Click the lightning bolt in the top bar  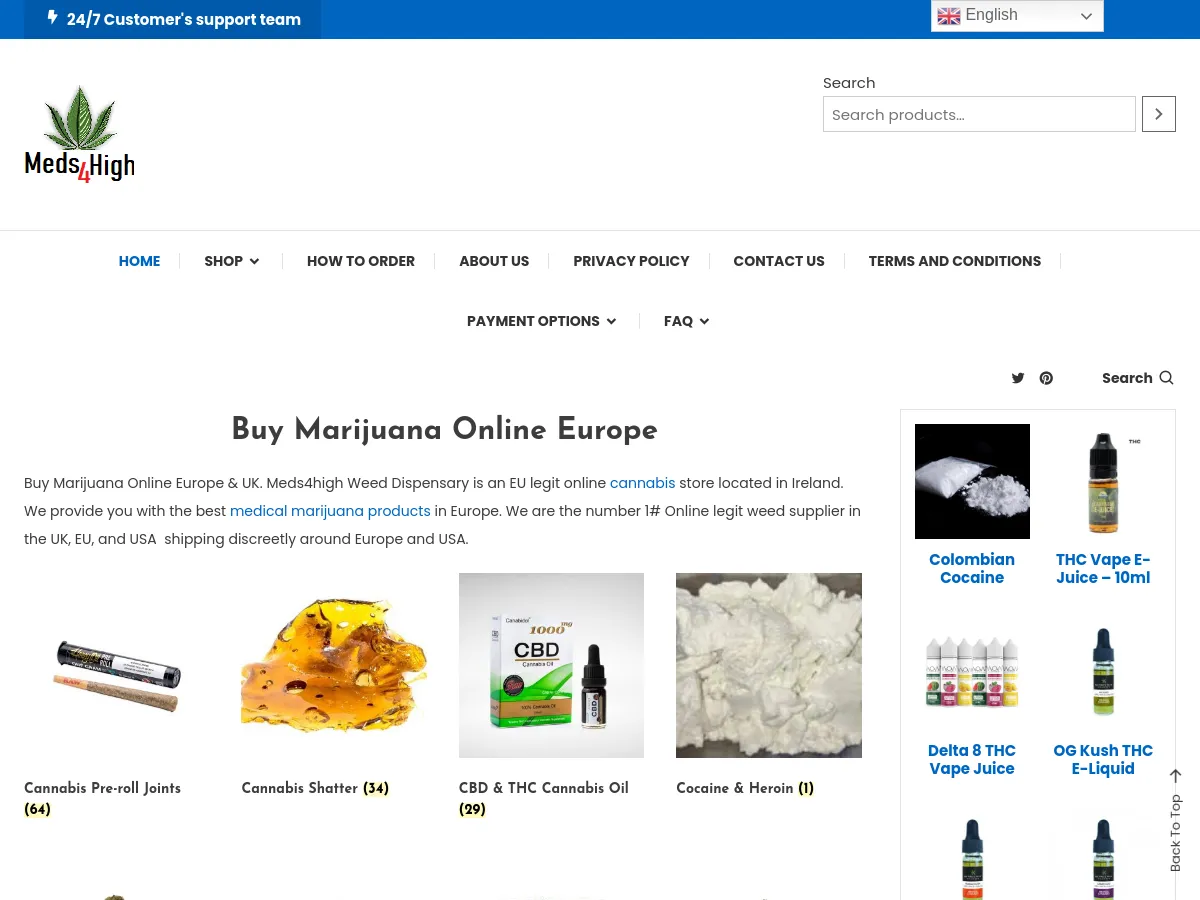click(52, 17)
